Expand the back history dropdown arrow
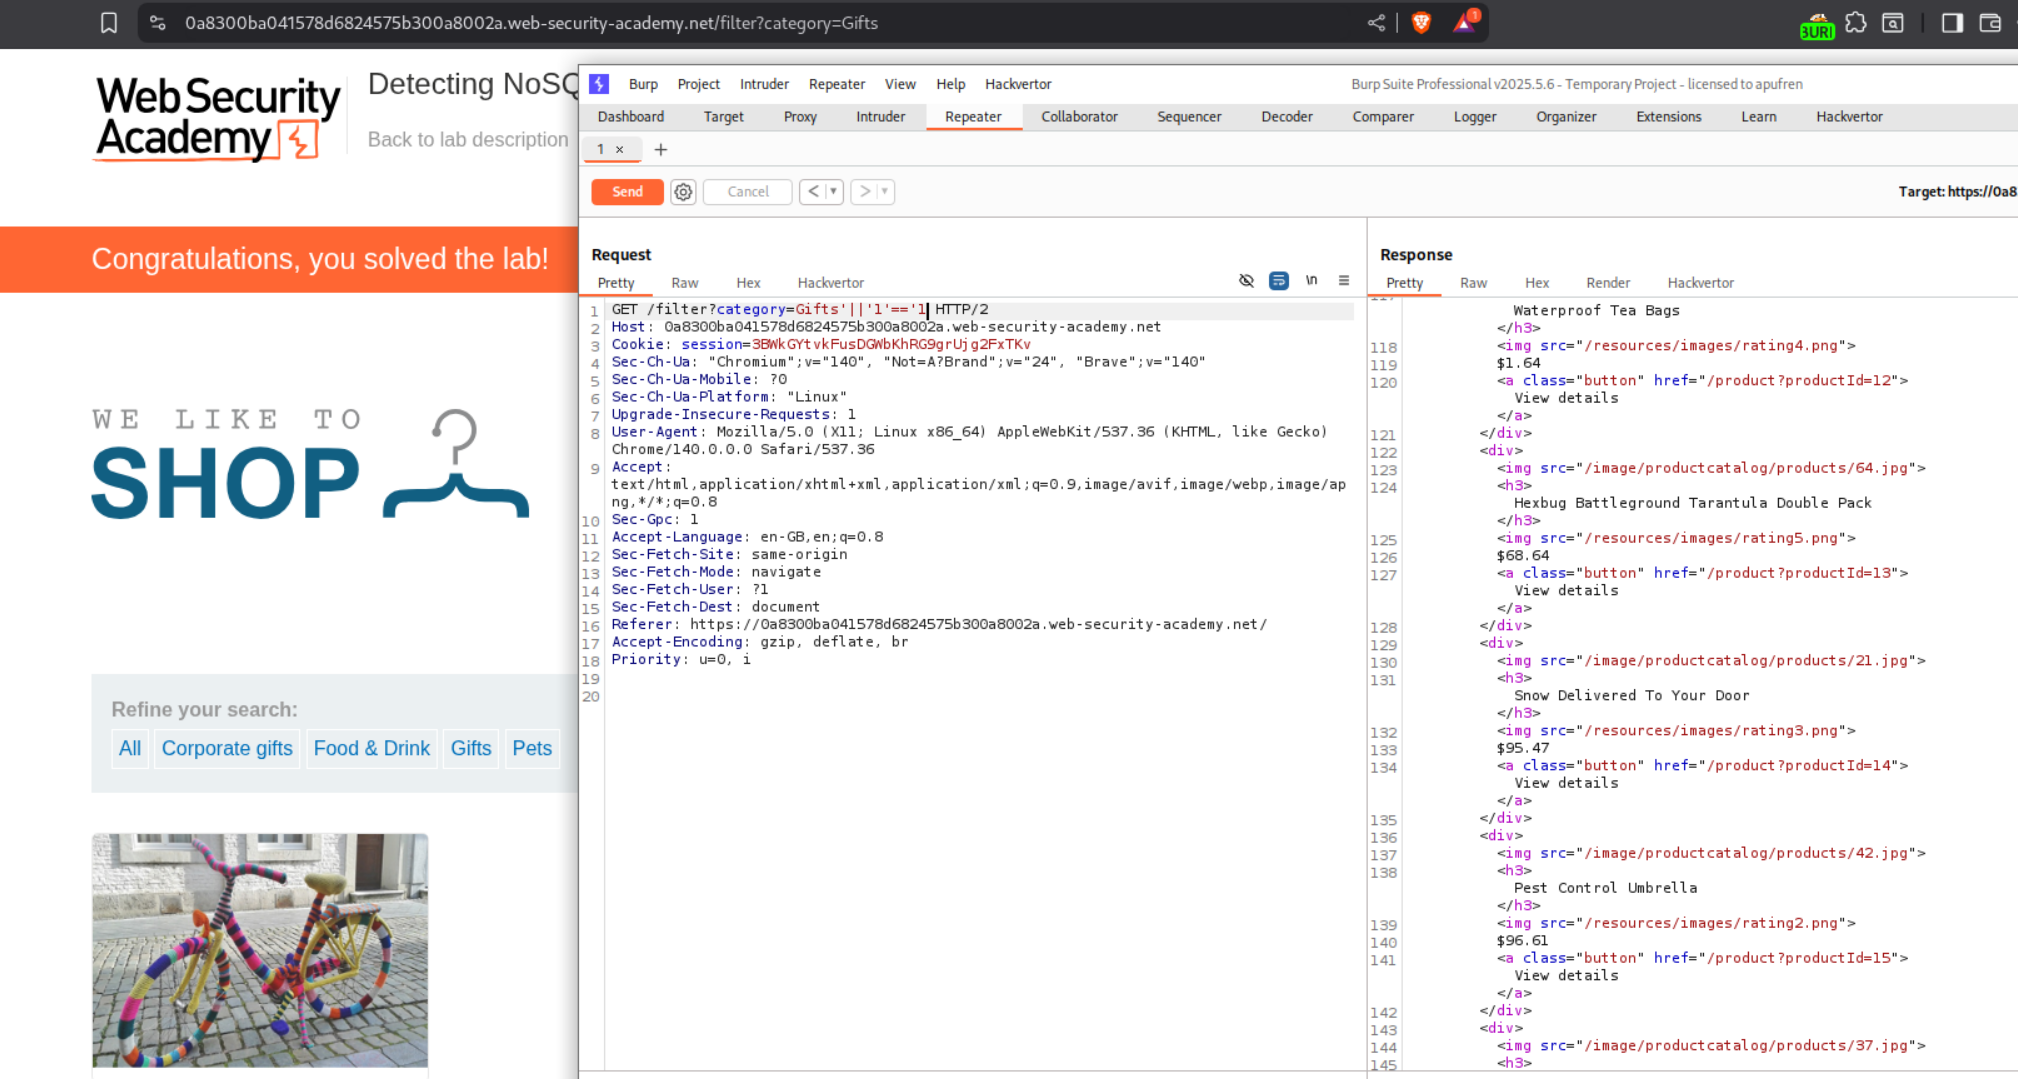Image resolution: width=2018 pixels, height=1079 pixels. click(x=833, y=192)
